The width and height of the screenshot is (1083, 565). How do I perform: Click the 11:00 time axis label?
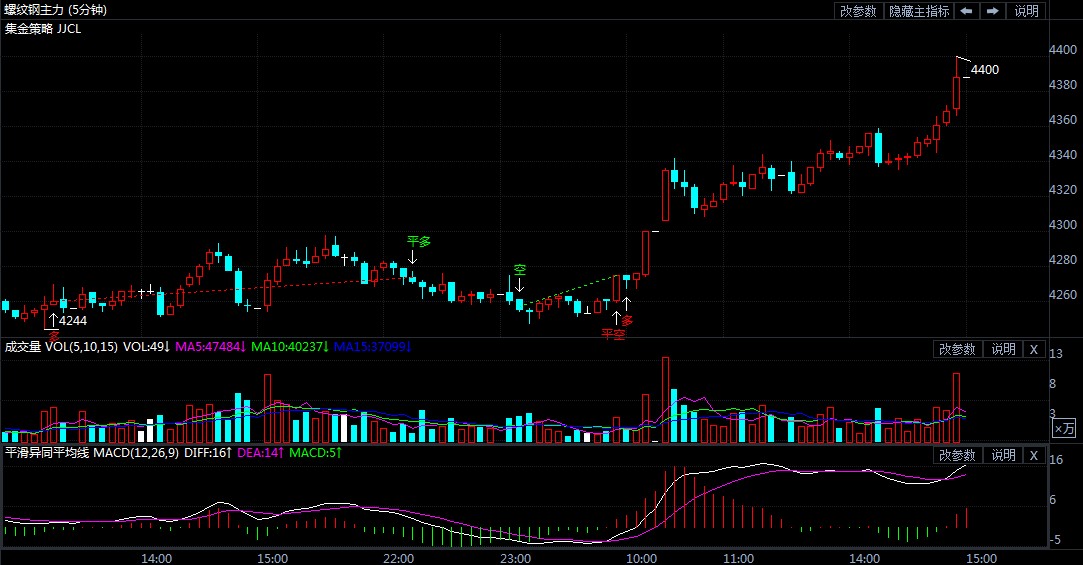738,559
